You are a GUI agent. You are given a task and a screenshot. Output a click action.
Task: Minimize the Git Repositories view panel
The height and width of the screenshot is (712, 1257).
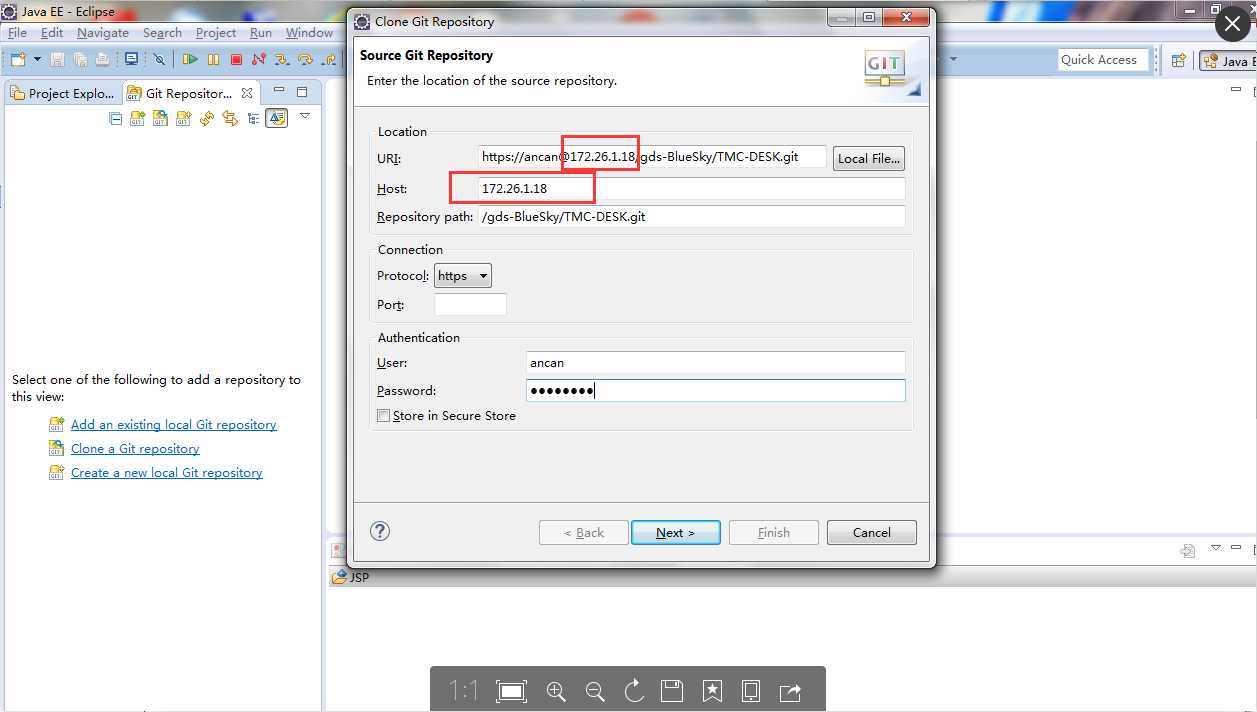tap(278, 91)
